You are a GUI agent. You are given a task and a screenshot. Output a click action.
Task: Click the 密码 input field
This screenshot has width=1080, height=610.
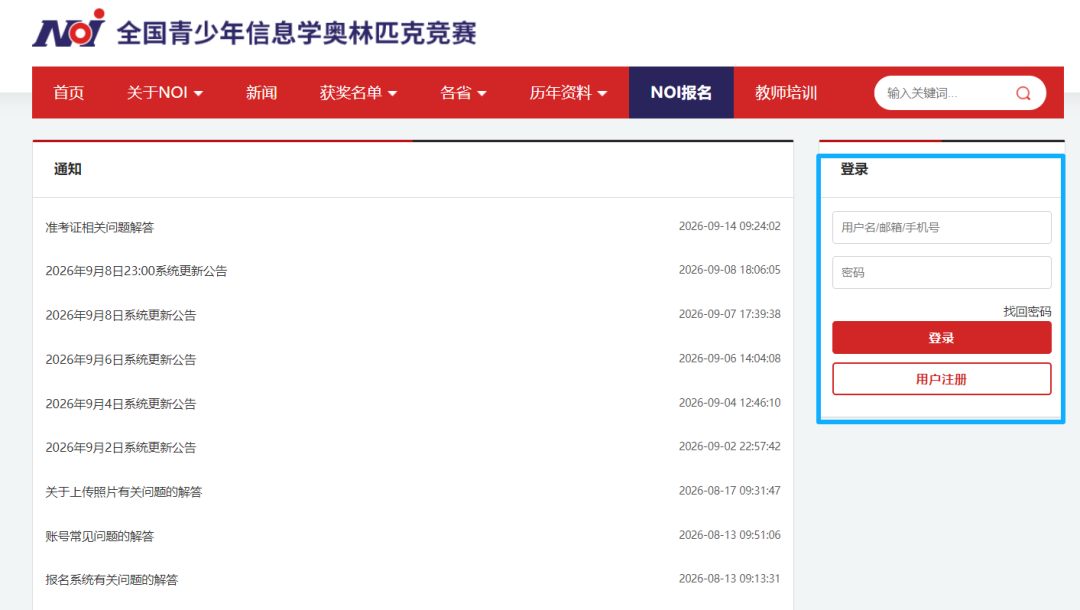(942, 273)
